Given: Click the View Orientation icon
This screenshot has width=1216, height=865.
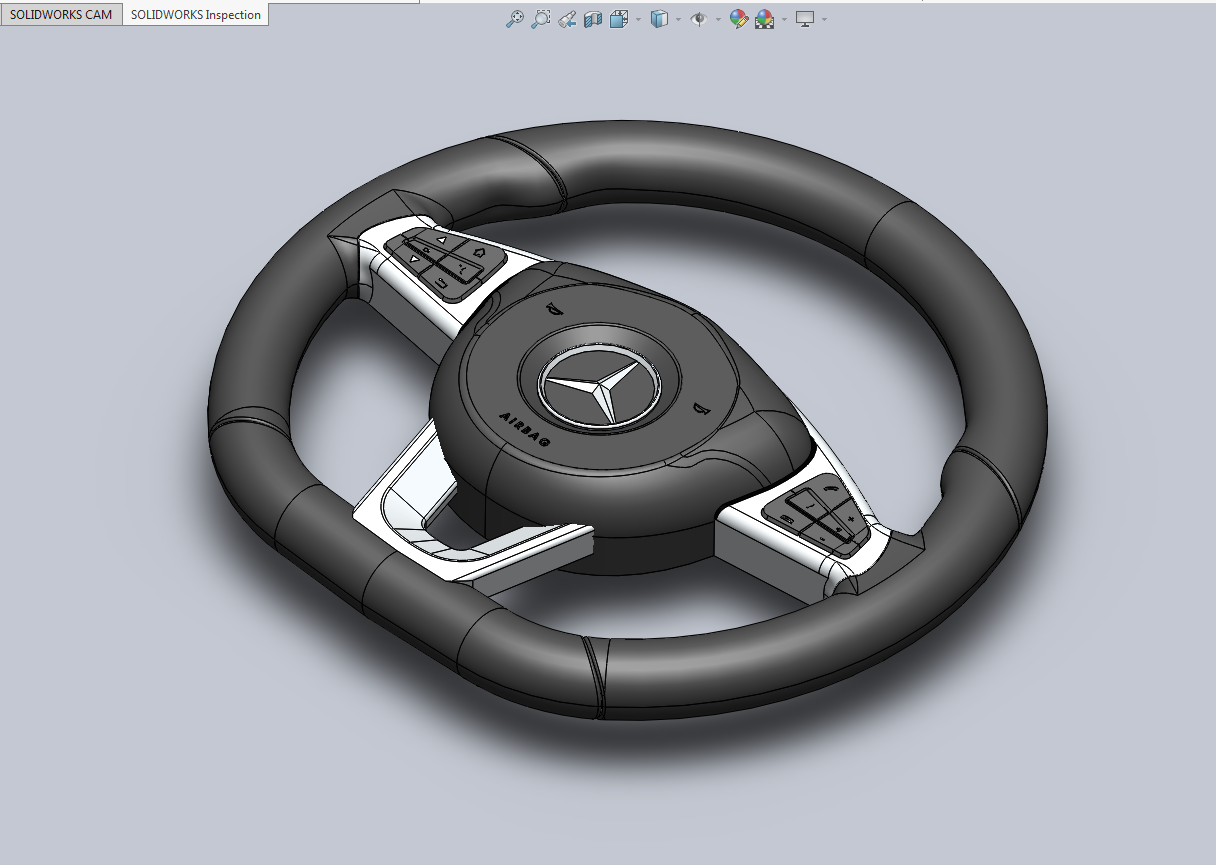Looking at the screenshot, I should tap(619, 18).
